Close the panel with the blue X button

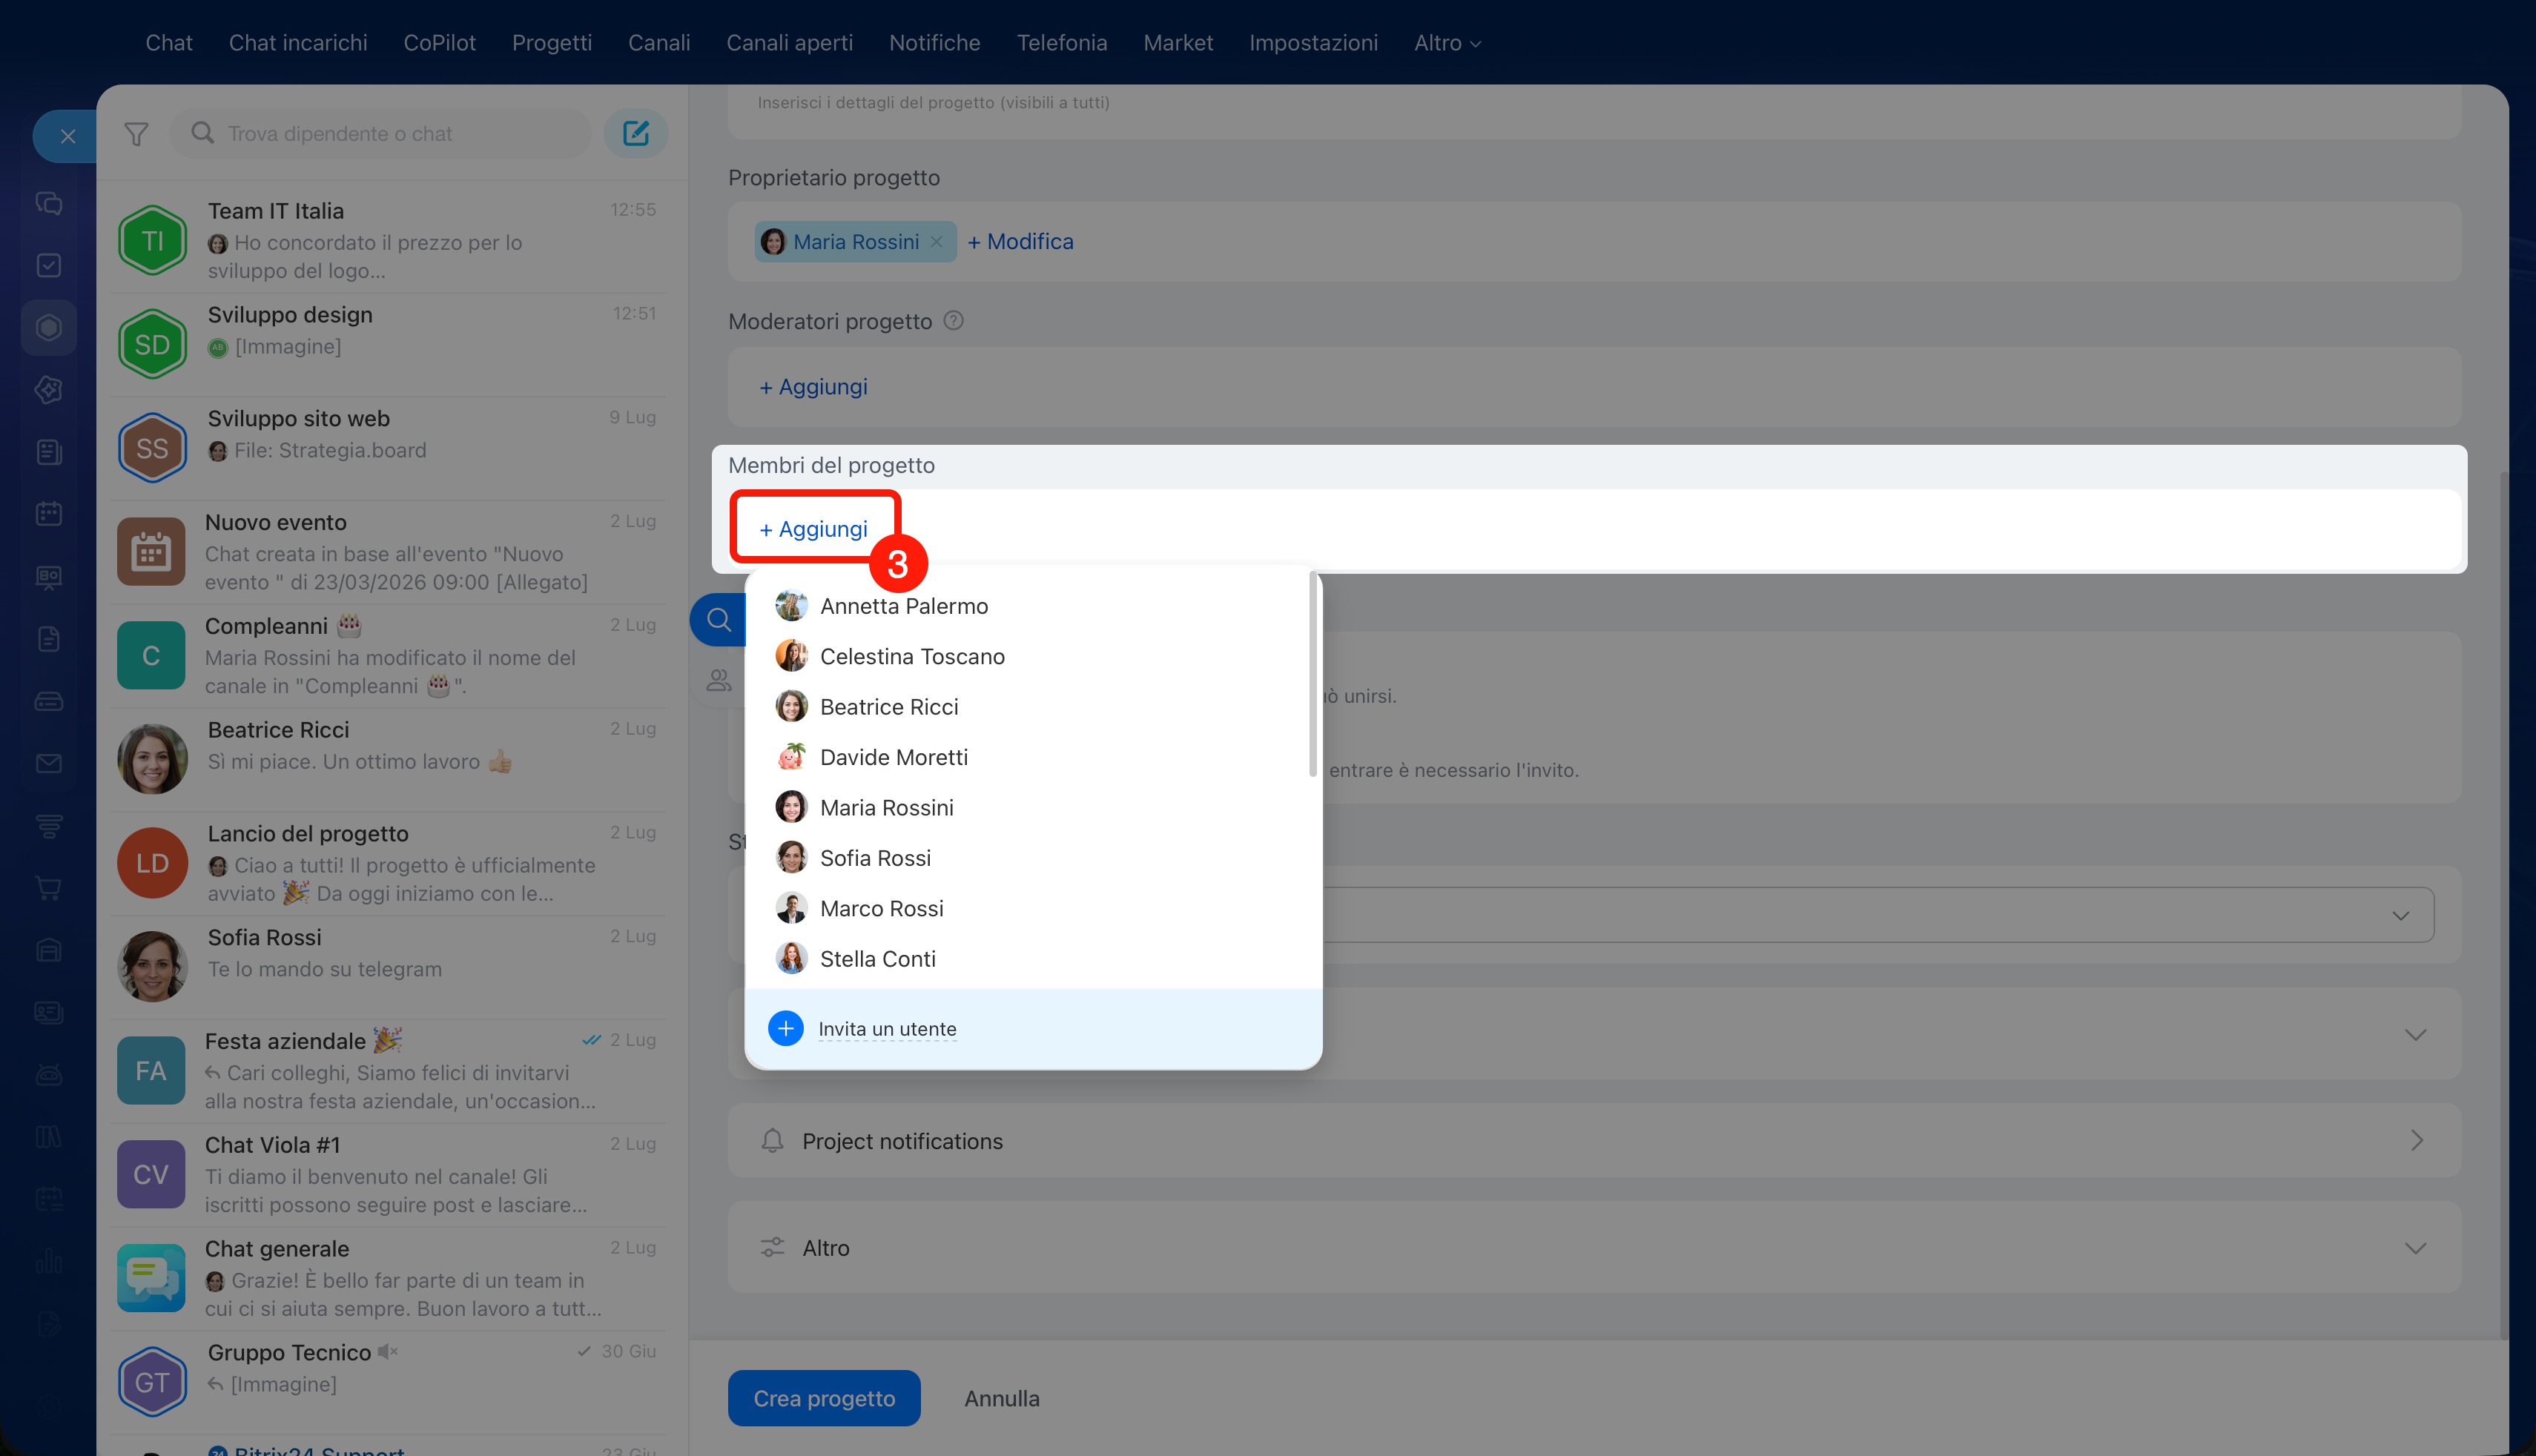tap(67, 136)
